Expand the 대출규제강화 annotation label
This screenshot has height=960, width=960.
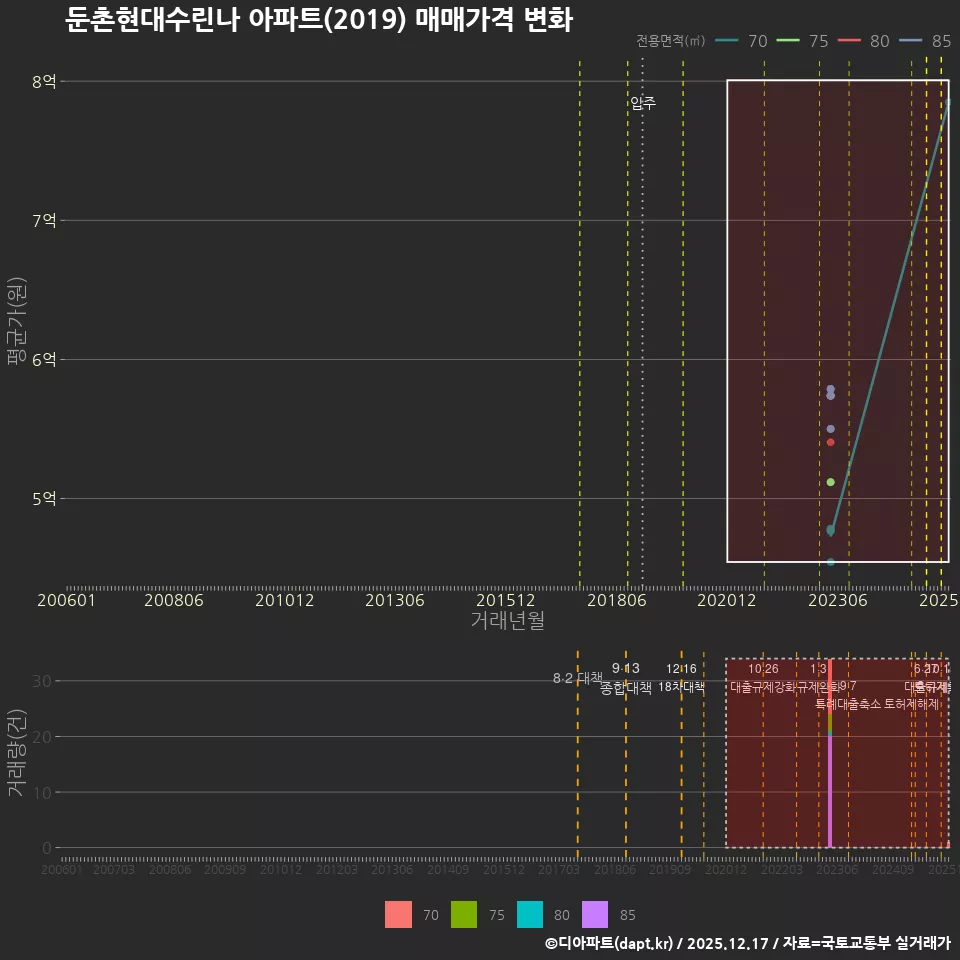click(x=764, y=684)
